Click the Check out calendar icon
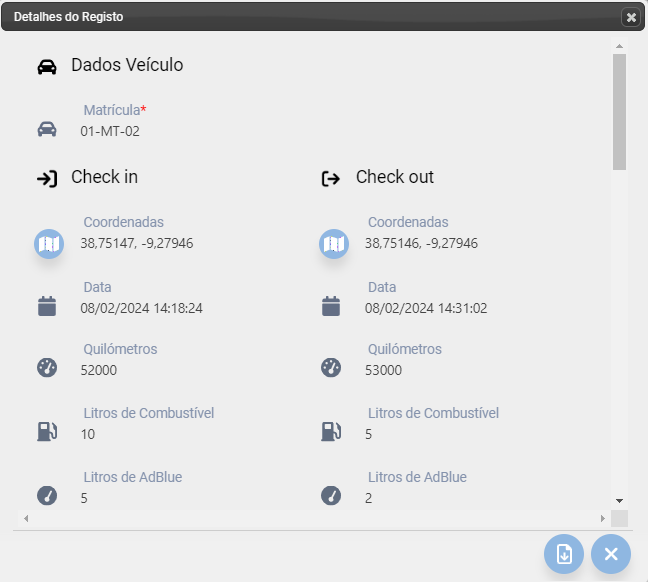The height and width of the screenshot is (582, 648). click(331, 306)
